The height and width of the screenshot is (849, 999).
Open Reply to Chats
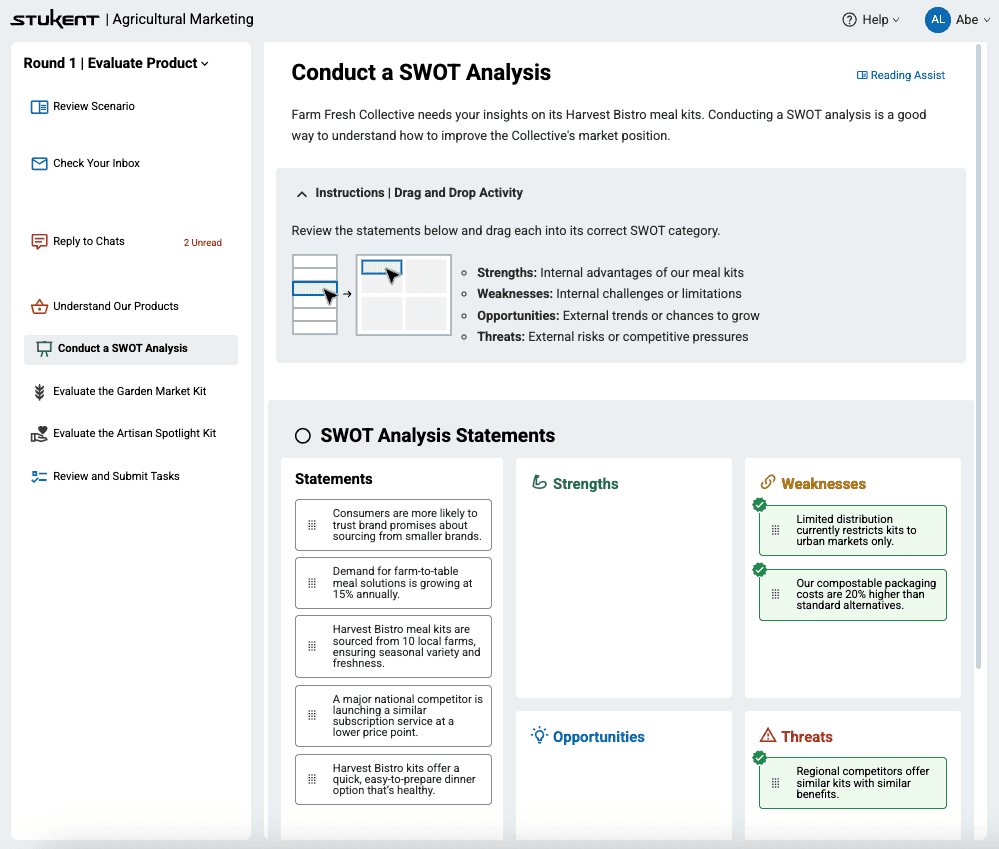pyautogui.click(x=89, y=241)
